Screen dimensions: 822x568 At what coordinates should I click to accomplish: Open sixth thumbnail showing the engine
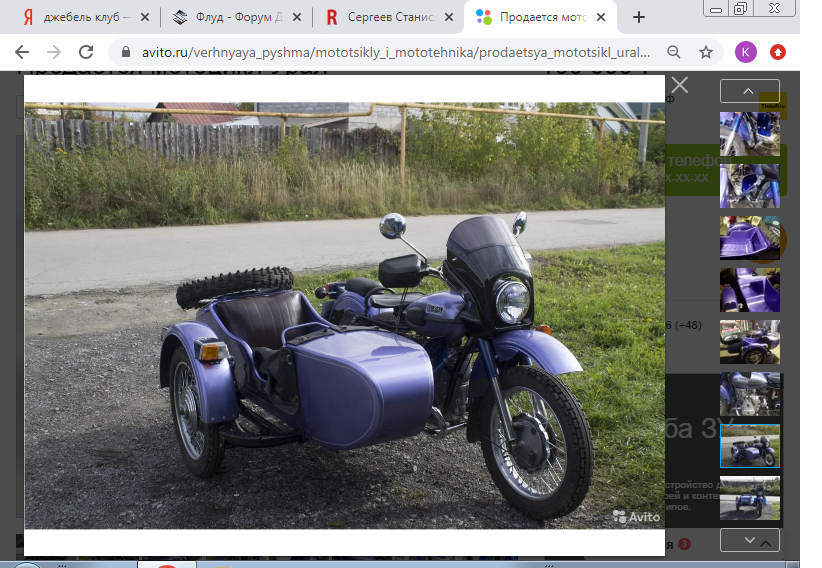coord(750,394)
